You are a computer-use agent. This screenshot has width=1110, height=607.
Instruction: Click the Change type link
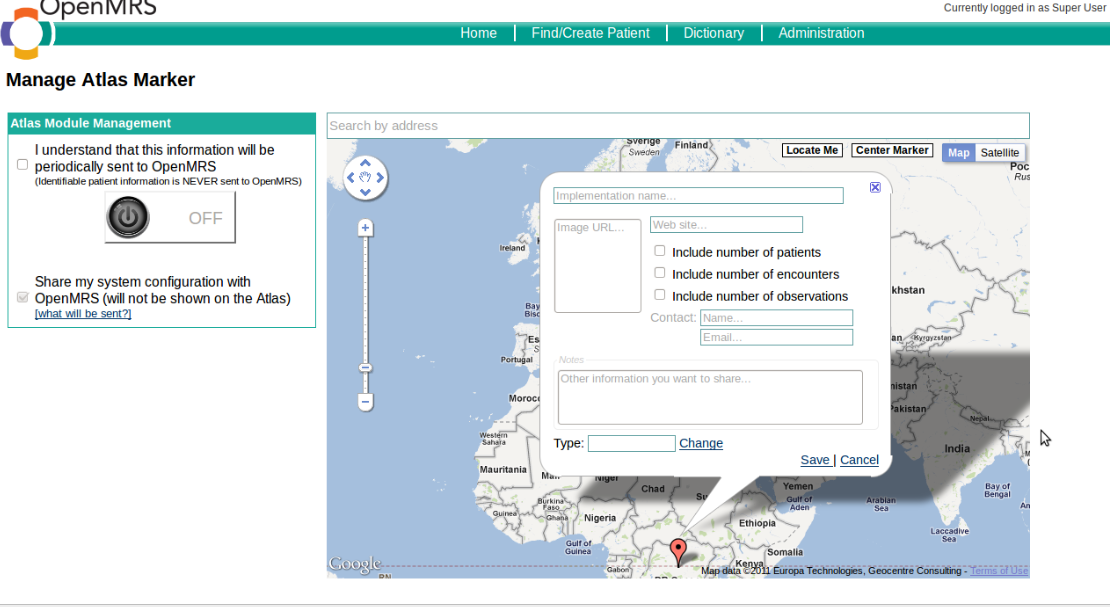[701, 443]
